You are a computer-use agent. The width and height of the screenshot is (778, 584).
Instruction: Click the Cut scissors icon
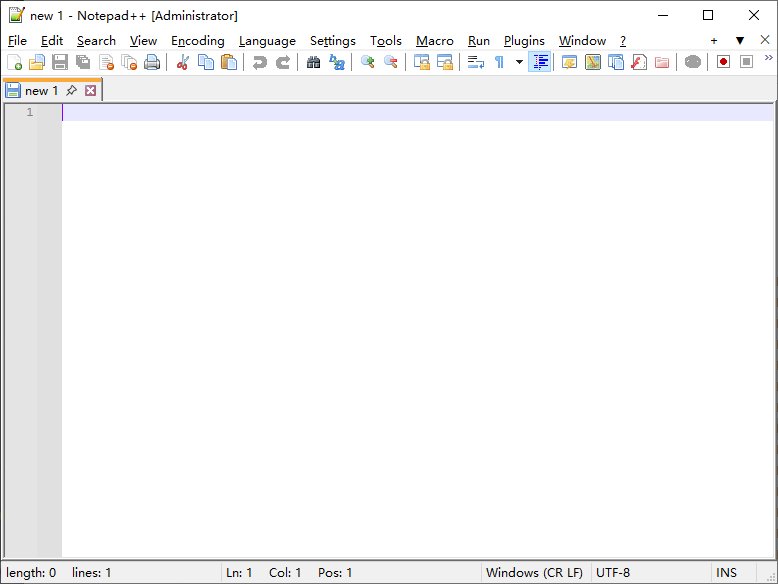(183, 63)
